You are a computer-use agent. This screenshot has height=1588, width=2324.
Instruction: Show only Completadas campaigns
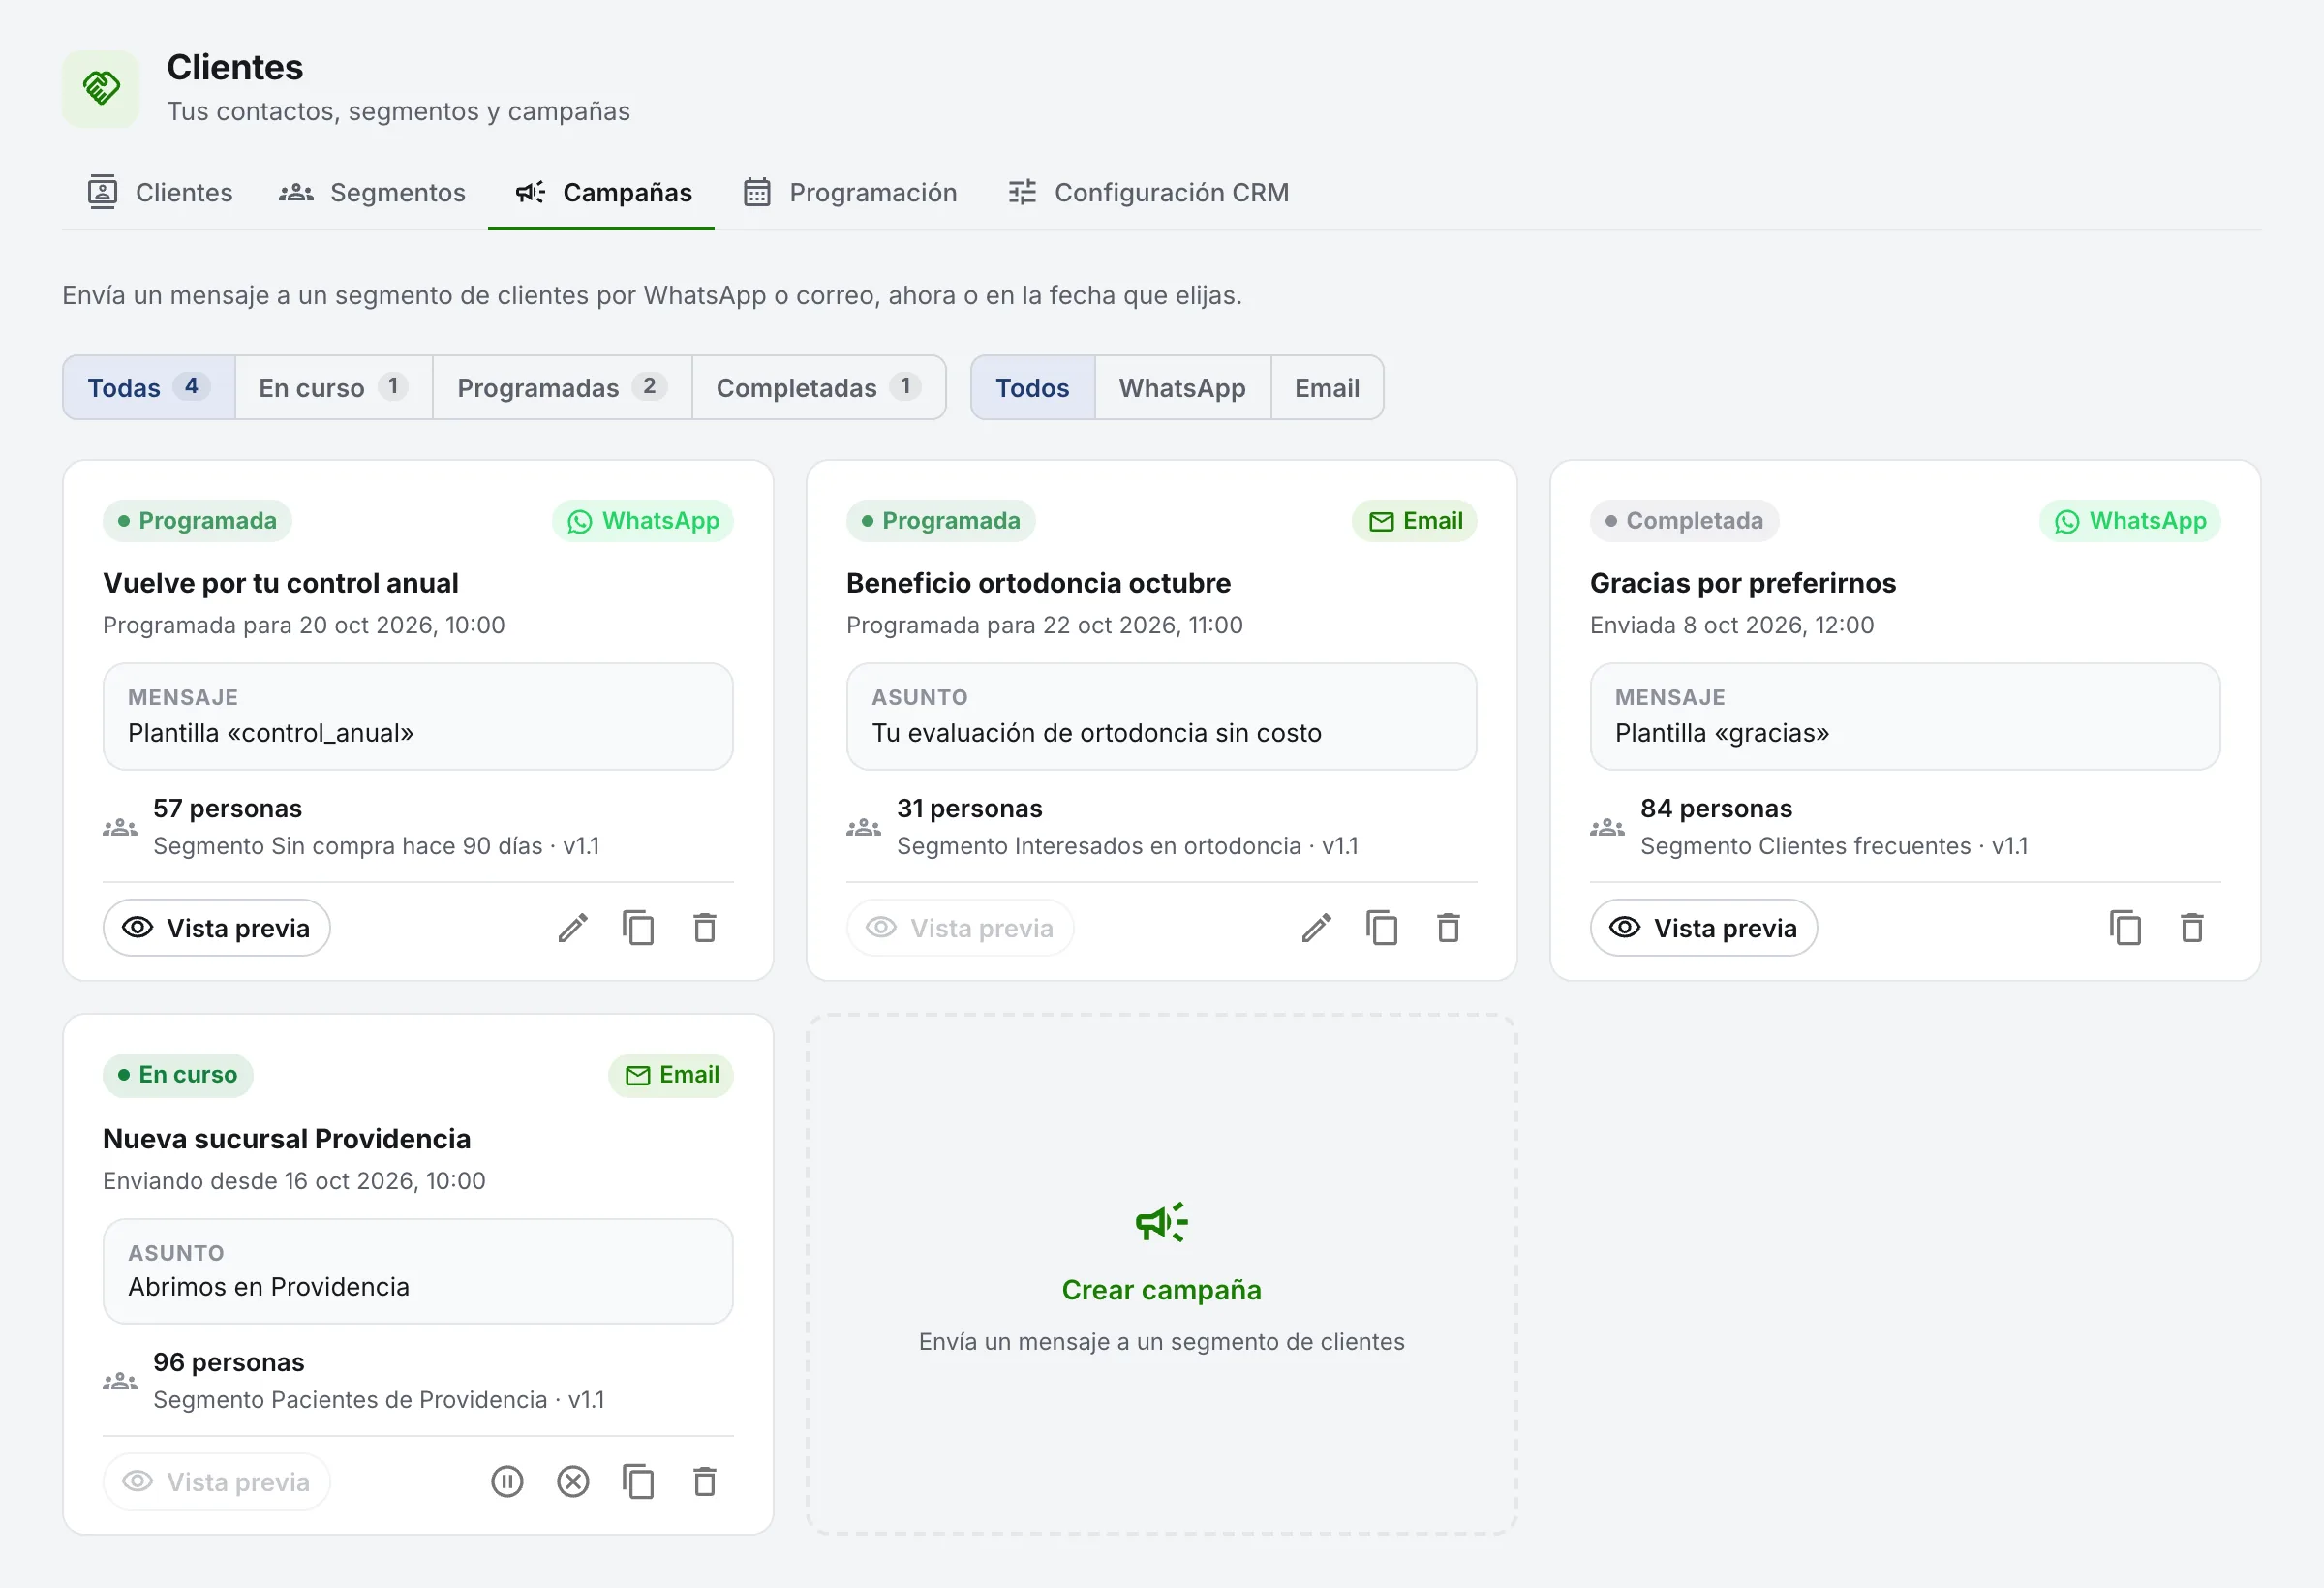coord(819,388)
